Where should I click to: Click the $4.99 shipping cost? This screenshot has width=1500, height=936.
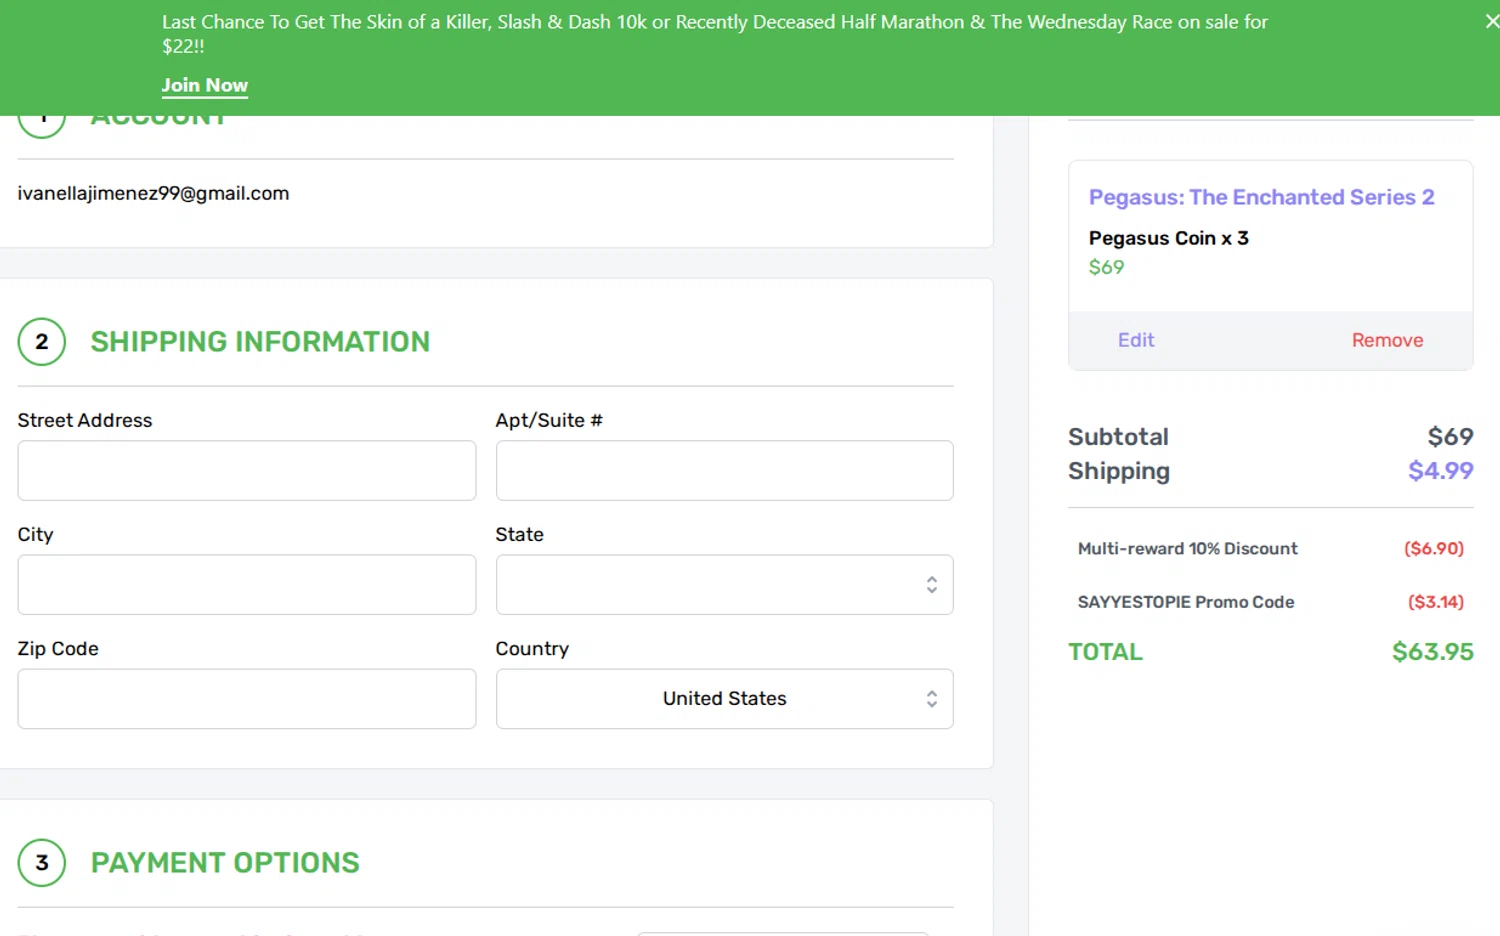[x=1440, y=470]
